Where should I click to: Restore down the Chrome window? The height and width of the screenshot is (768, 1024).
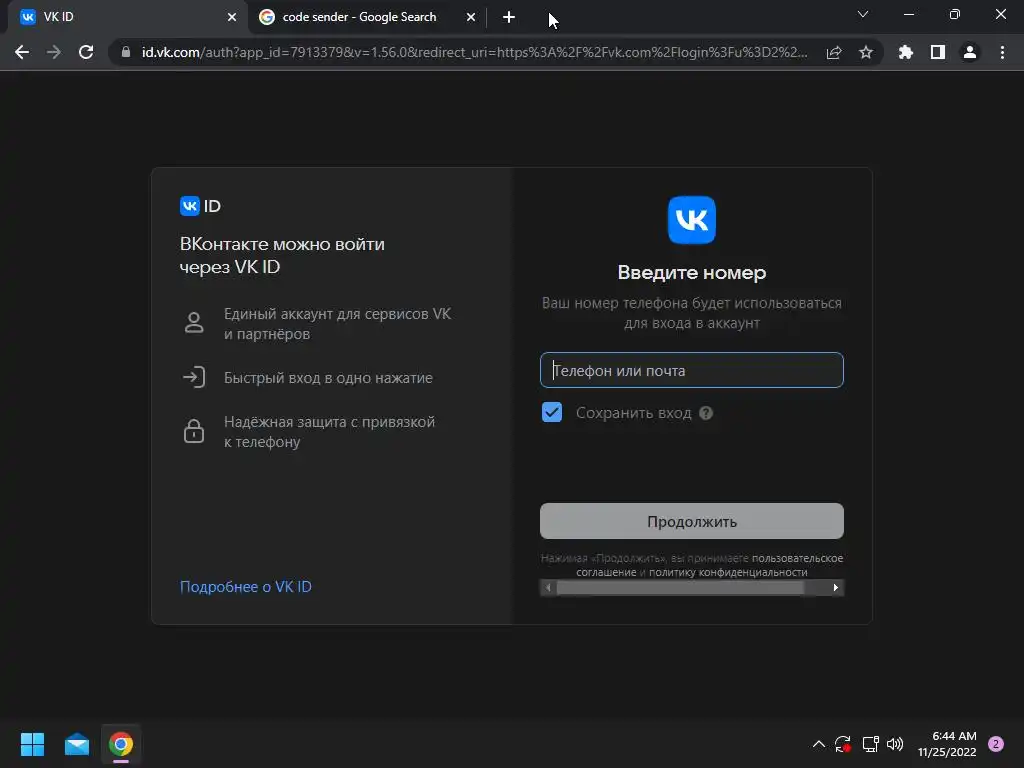[x=955, y=14]
